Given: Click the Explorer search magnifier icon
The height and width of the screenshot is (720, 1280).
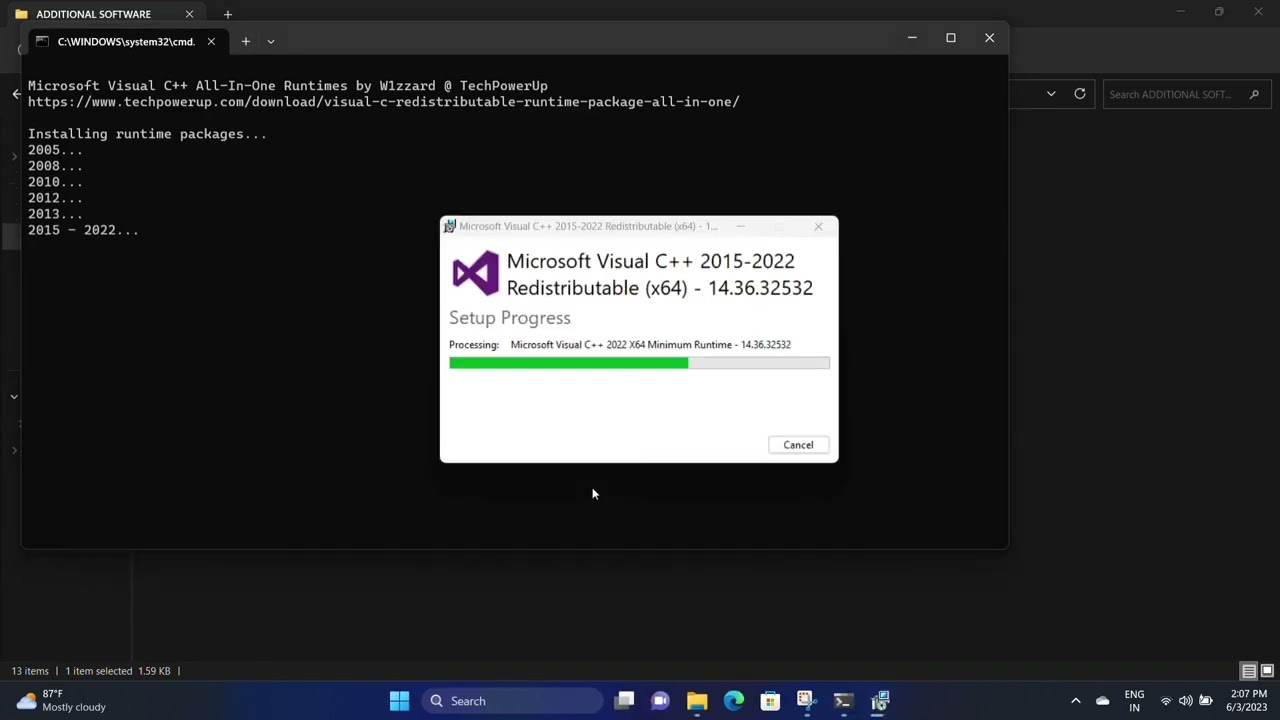Looking at the screenshot, I should pyautogui.click(x=1254, y=94).
